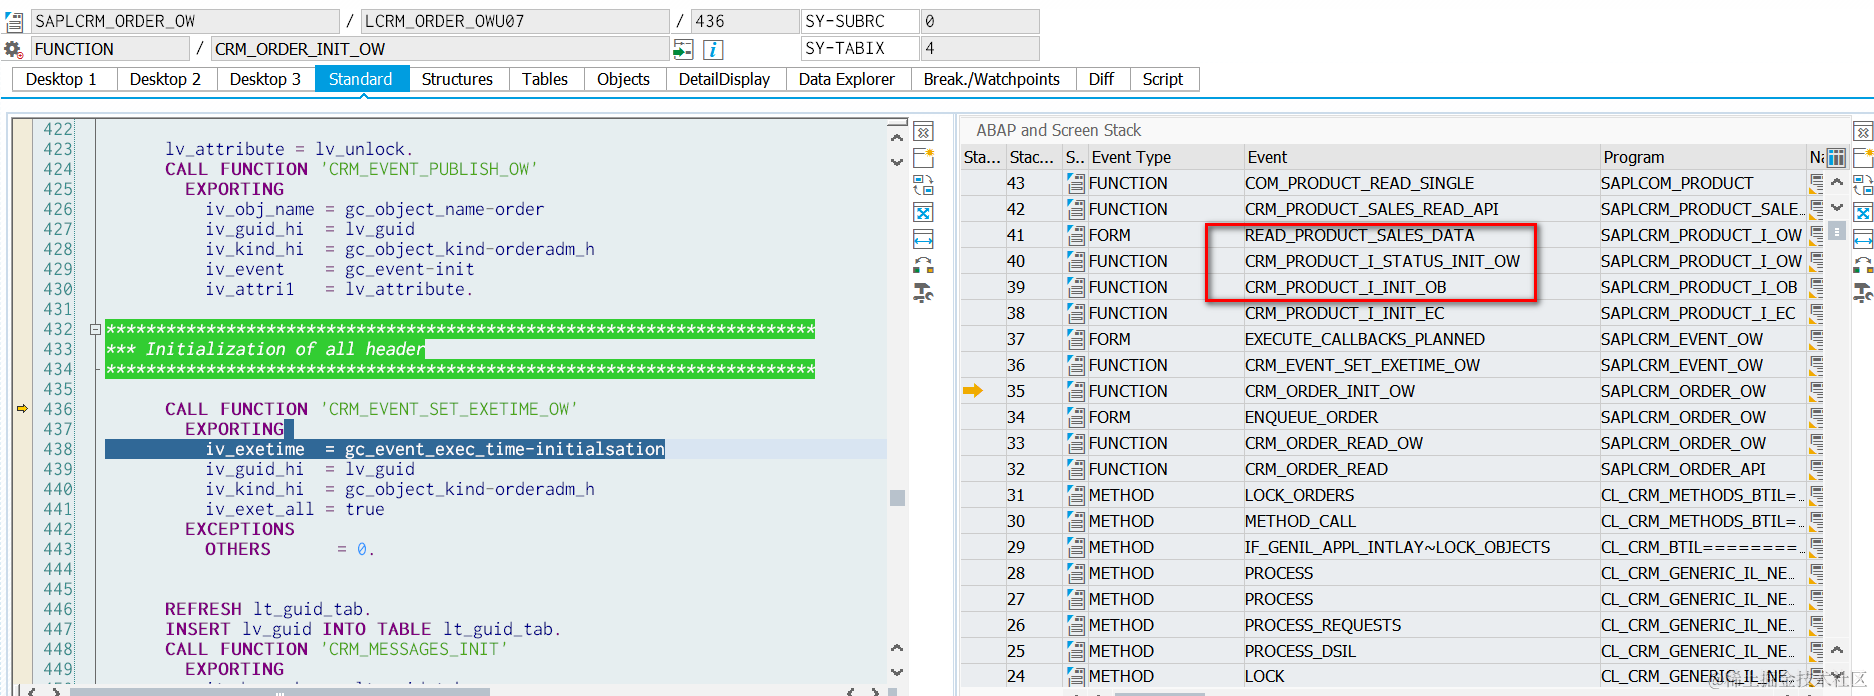Set a breakpoint in the margin at line 436

(22, 409)
